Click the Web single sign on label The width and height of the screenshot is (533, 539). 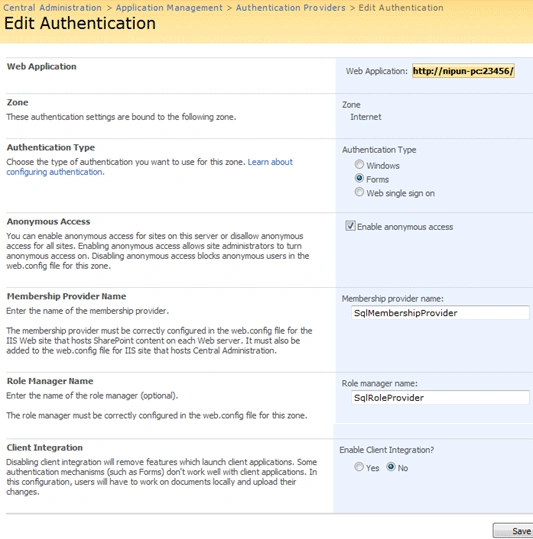click(400, 193)
